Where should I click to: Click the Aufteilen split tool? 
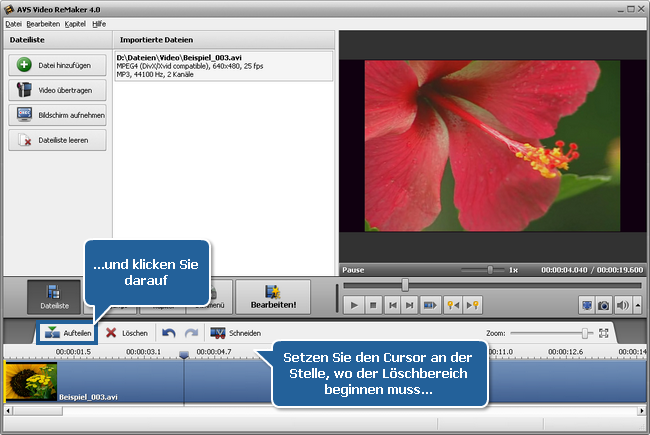coord(67,332)
